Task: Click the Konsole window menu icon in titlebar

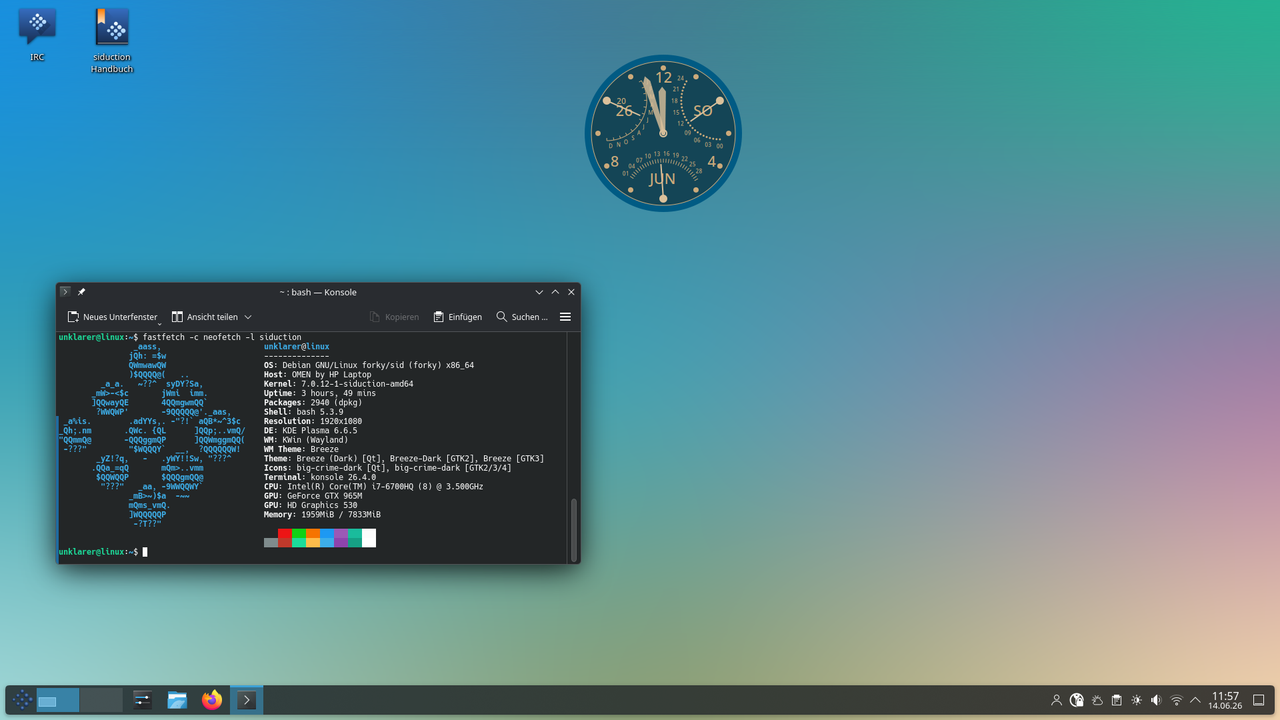Action: click(x=65, y=292)
